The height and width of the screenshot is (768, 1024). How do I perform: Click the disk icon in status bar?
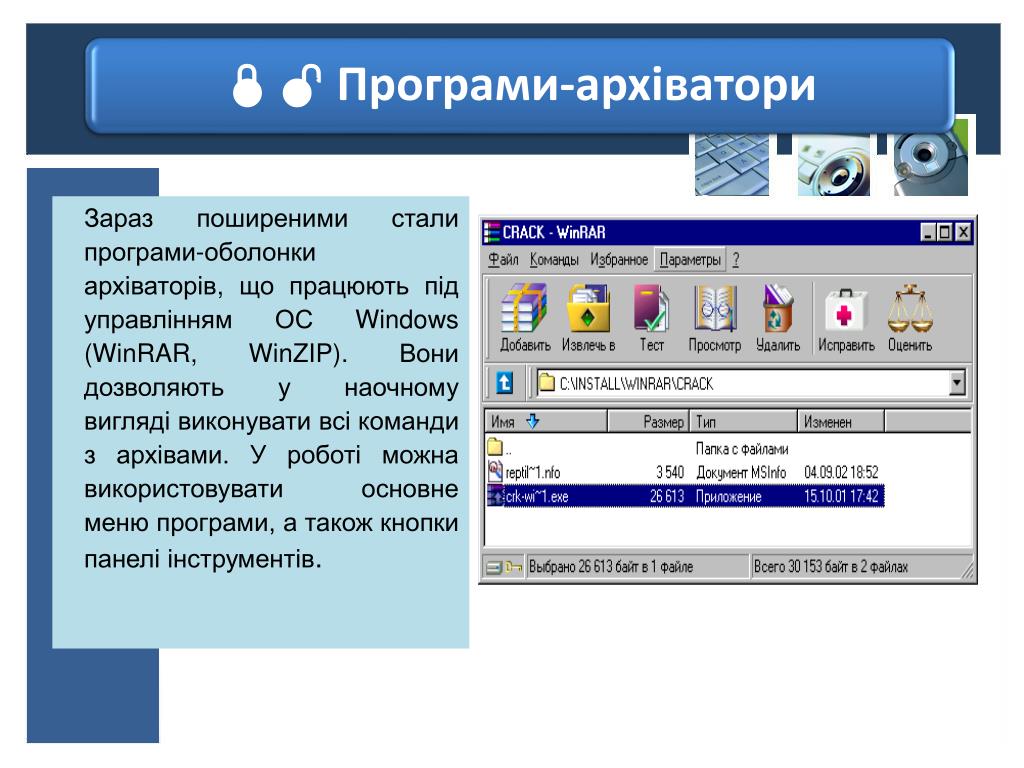pos(494,567)
